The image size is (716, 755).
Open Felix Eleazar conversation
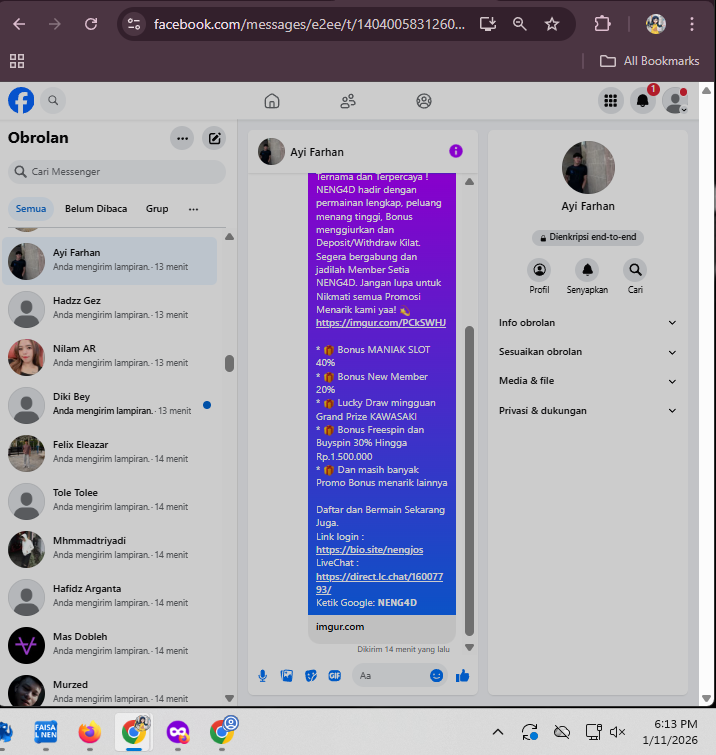110,453
